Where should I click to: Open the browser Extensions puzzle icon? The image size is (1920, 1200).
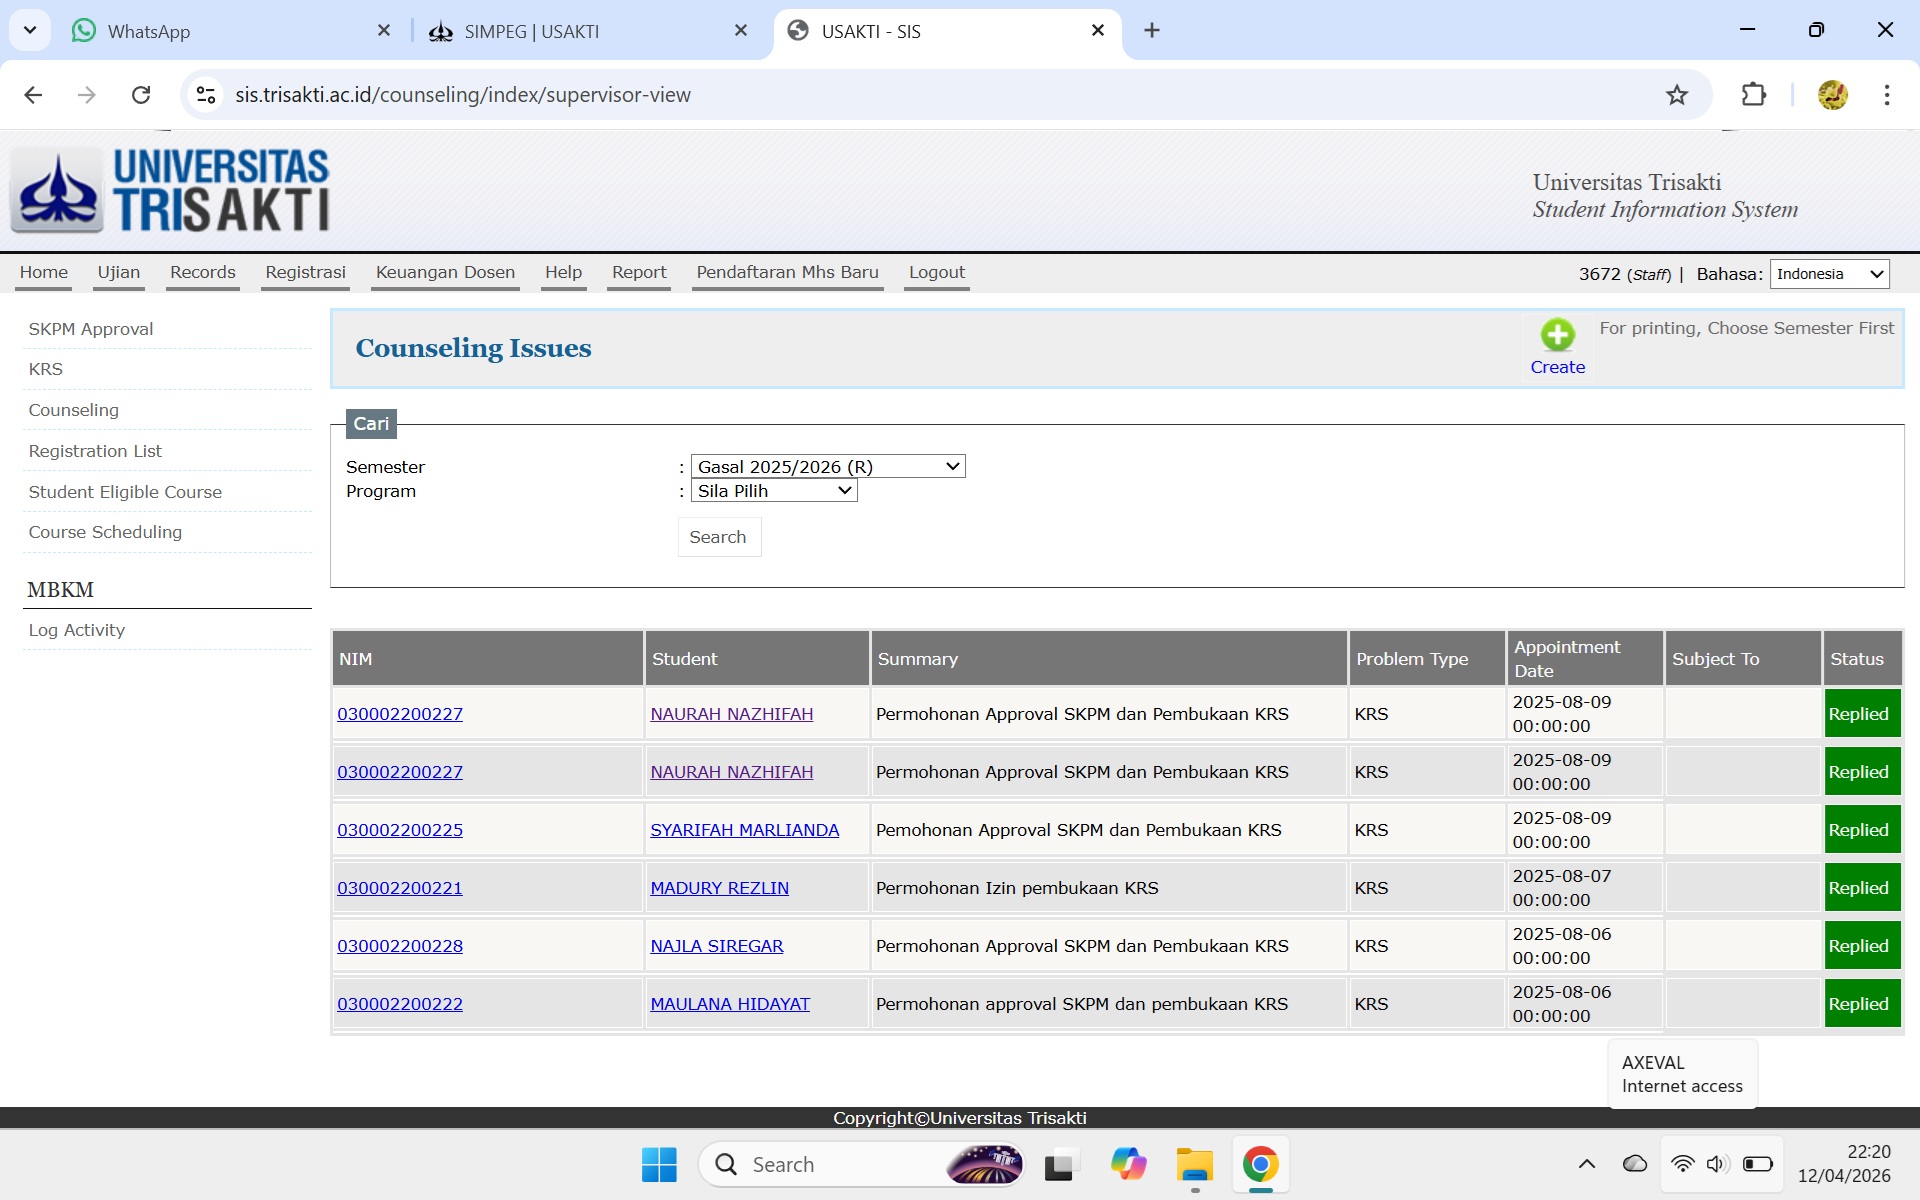pos(1753,95)
